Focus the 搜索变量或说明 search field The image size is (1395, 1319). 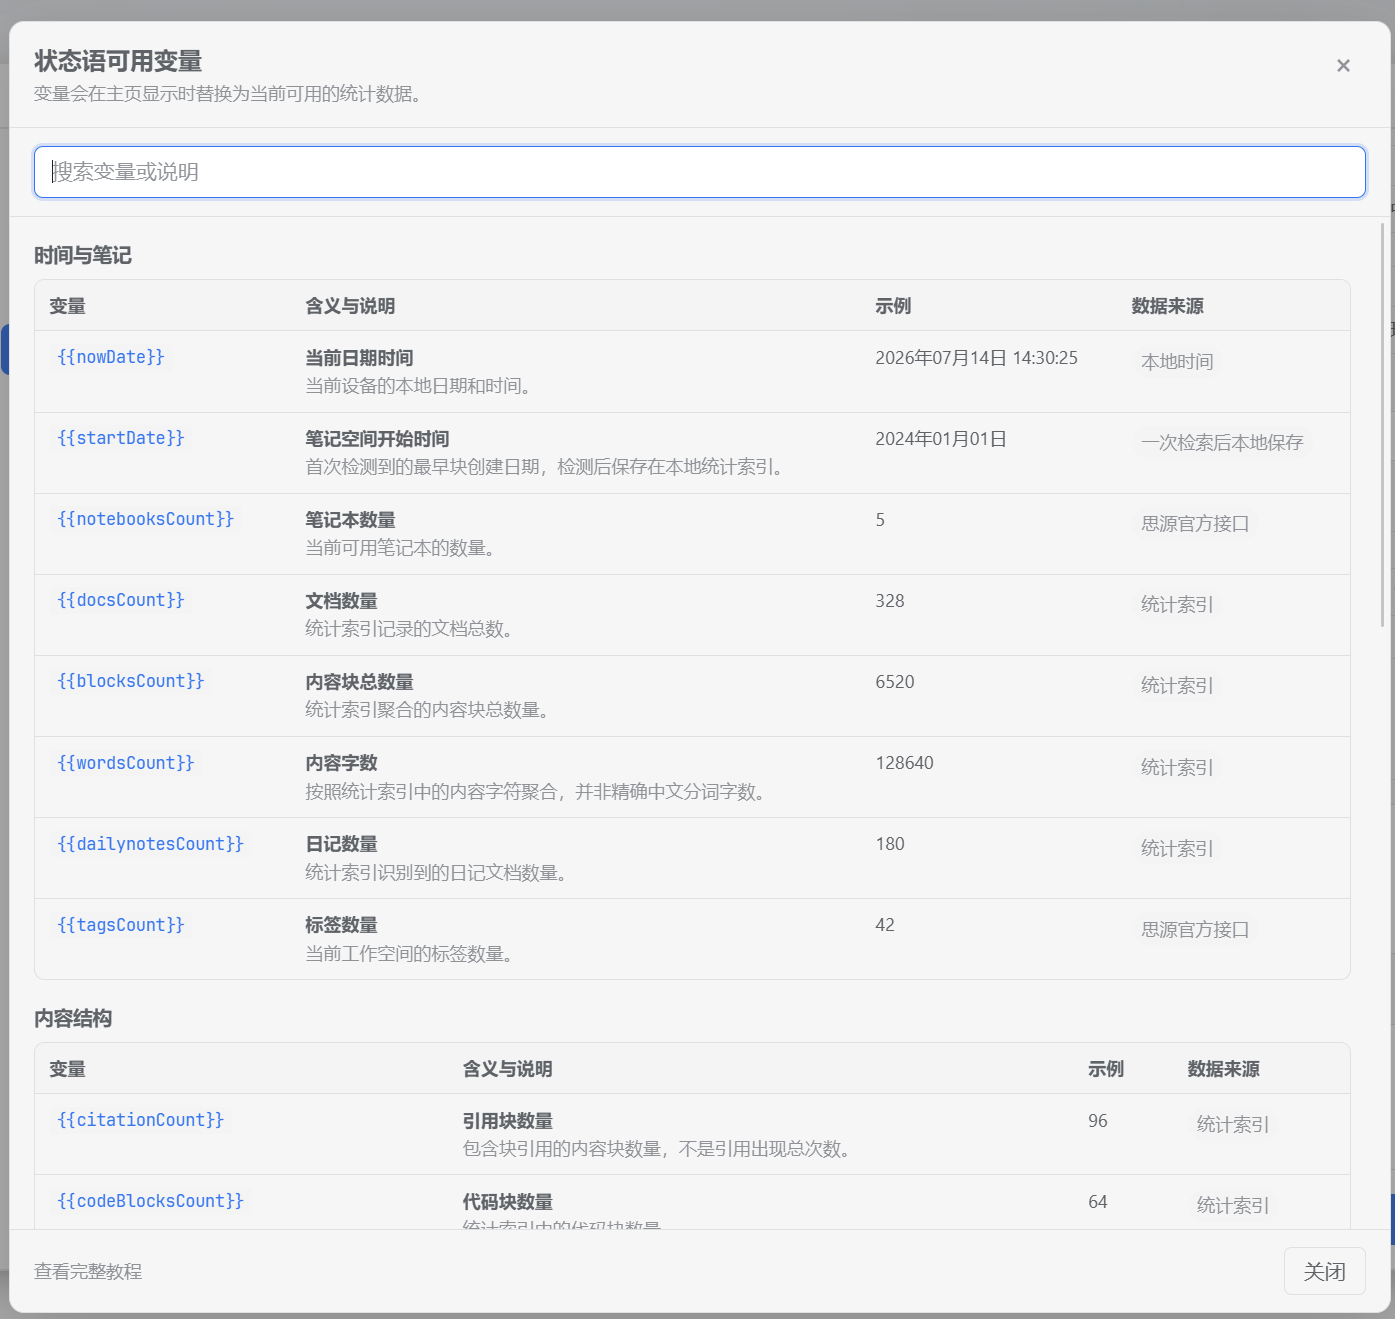pos(700,172)
